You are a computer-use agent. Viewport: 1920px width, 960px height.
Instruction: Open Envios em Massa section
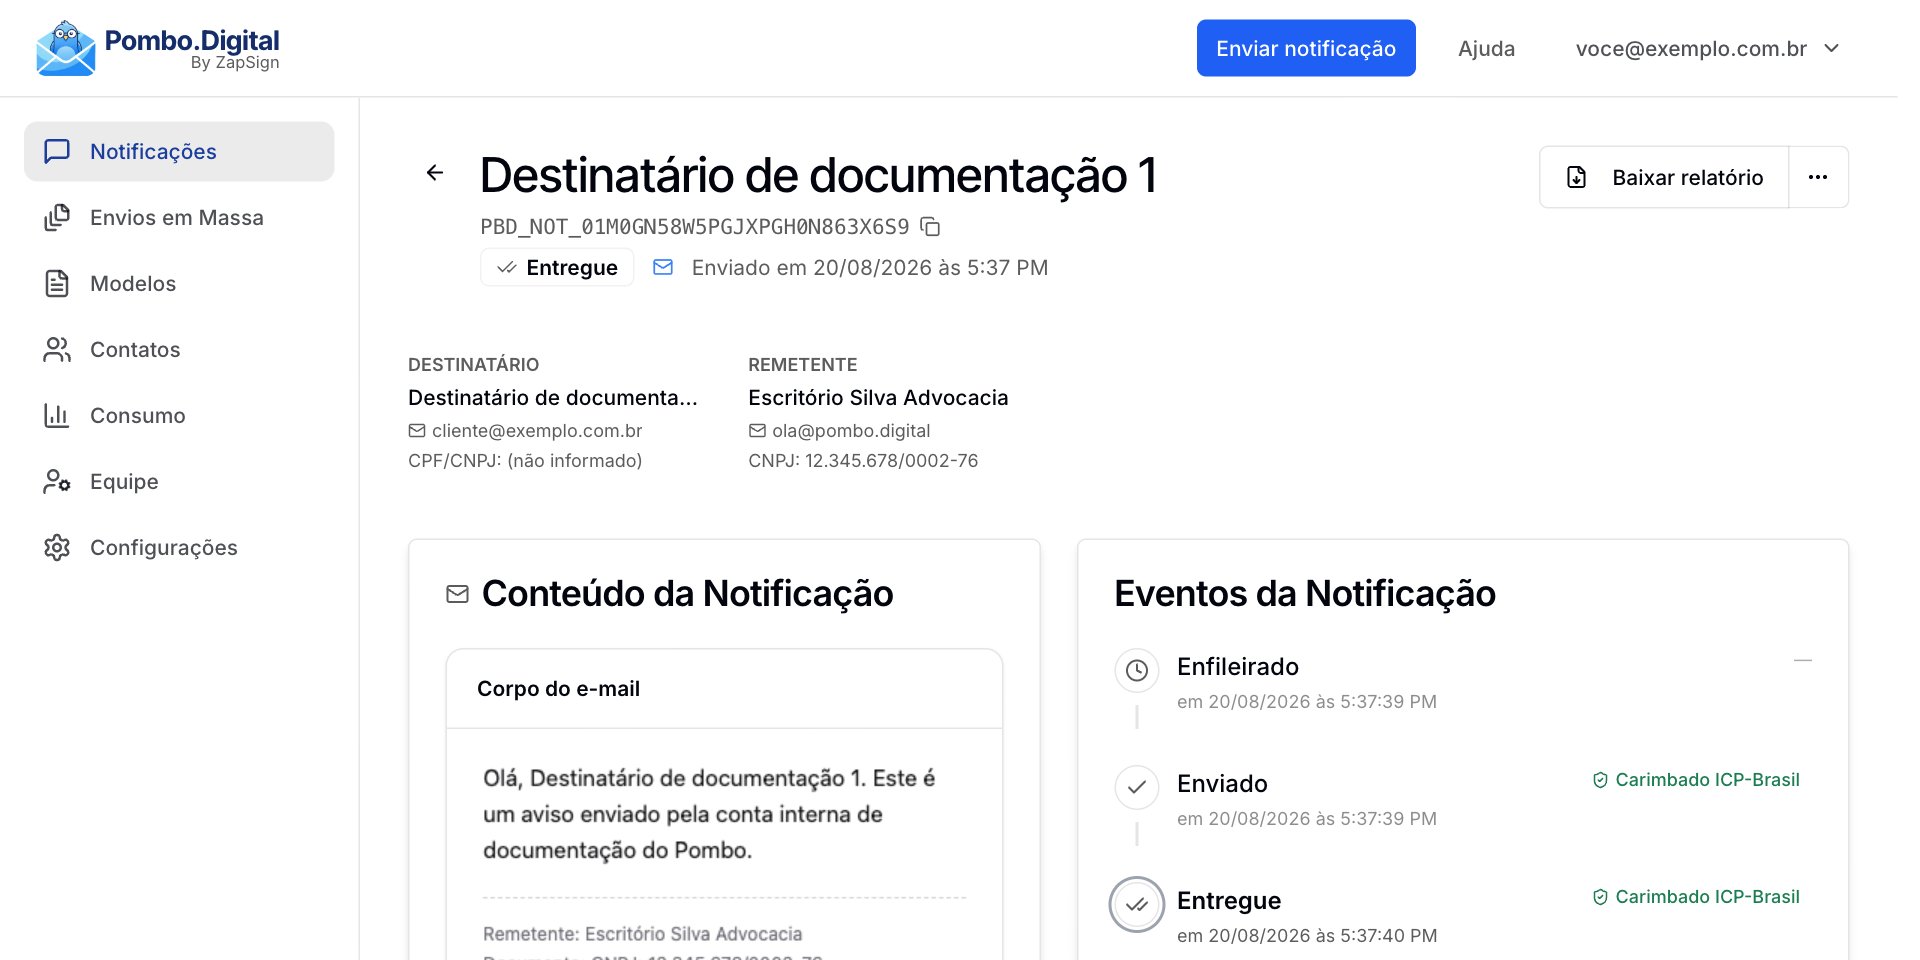point(179,217)
